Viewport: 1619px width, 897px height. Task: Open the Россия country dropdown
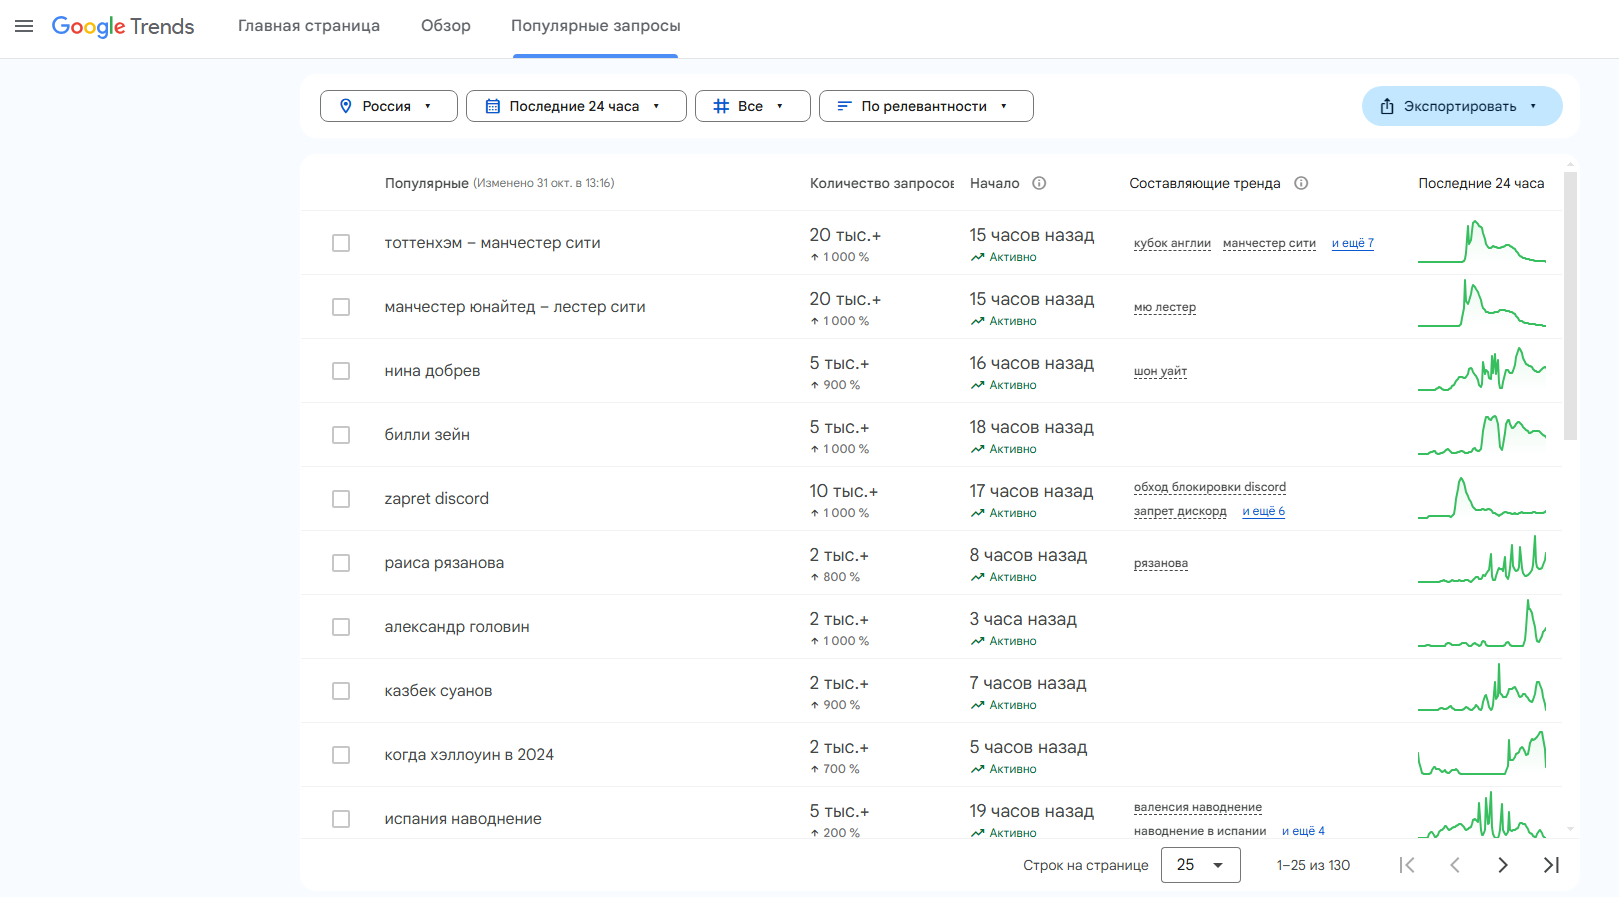click(x=389, y=106)
